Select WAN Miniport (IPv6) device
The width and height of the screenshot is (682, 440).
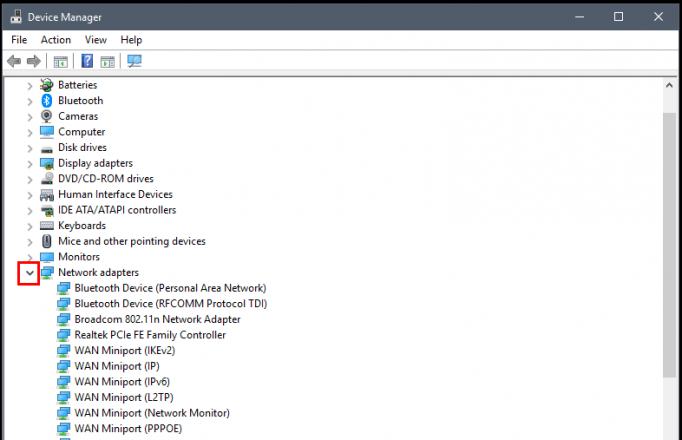[x=122, y=382]
